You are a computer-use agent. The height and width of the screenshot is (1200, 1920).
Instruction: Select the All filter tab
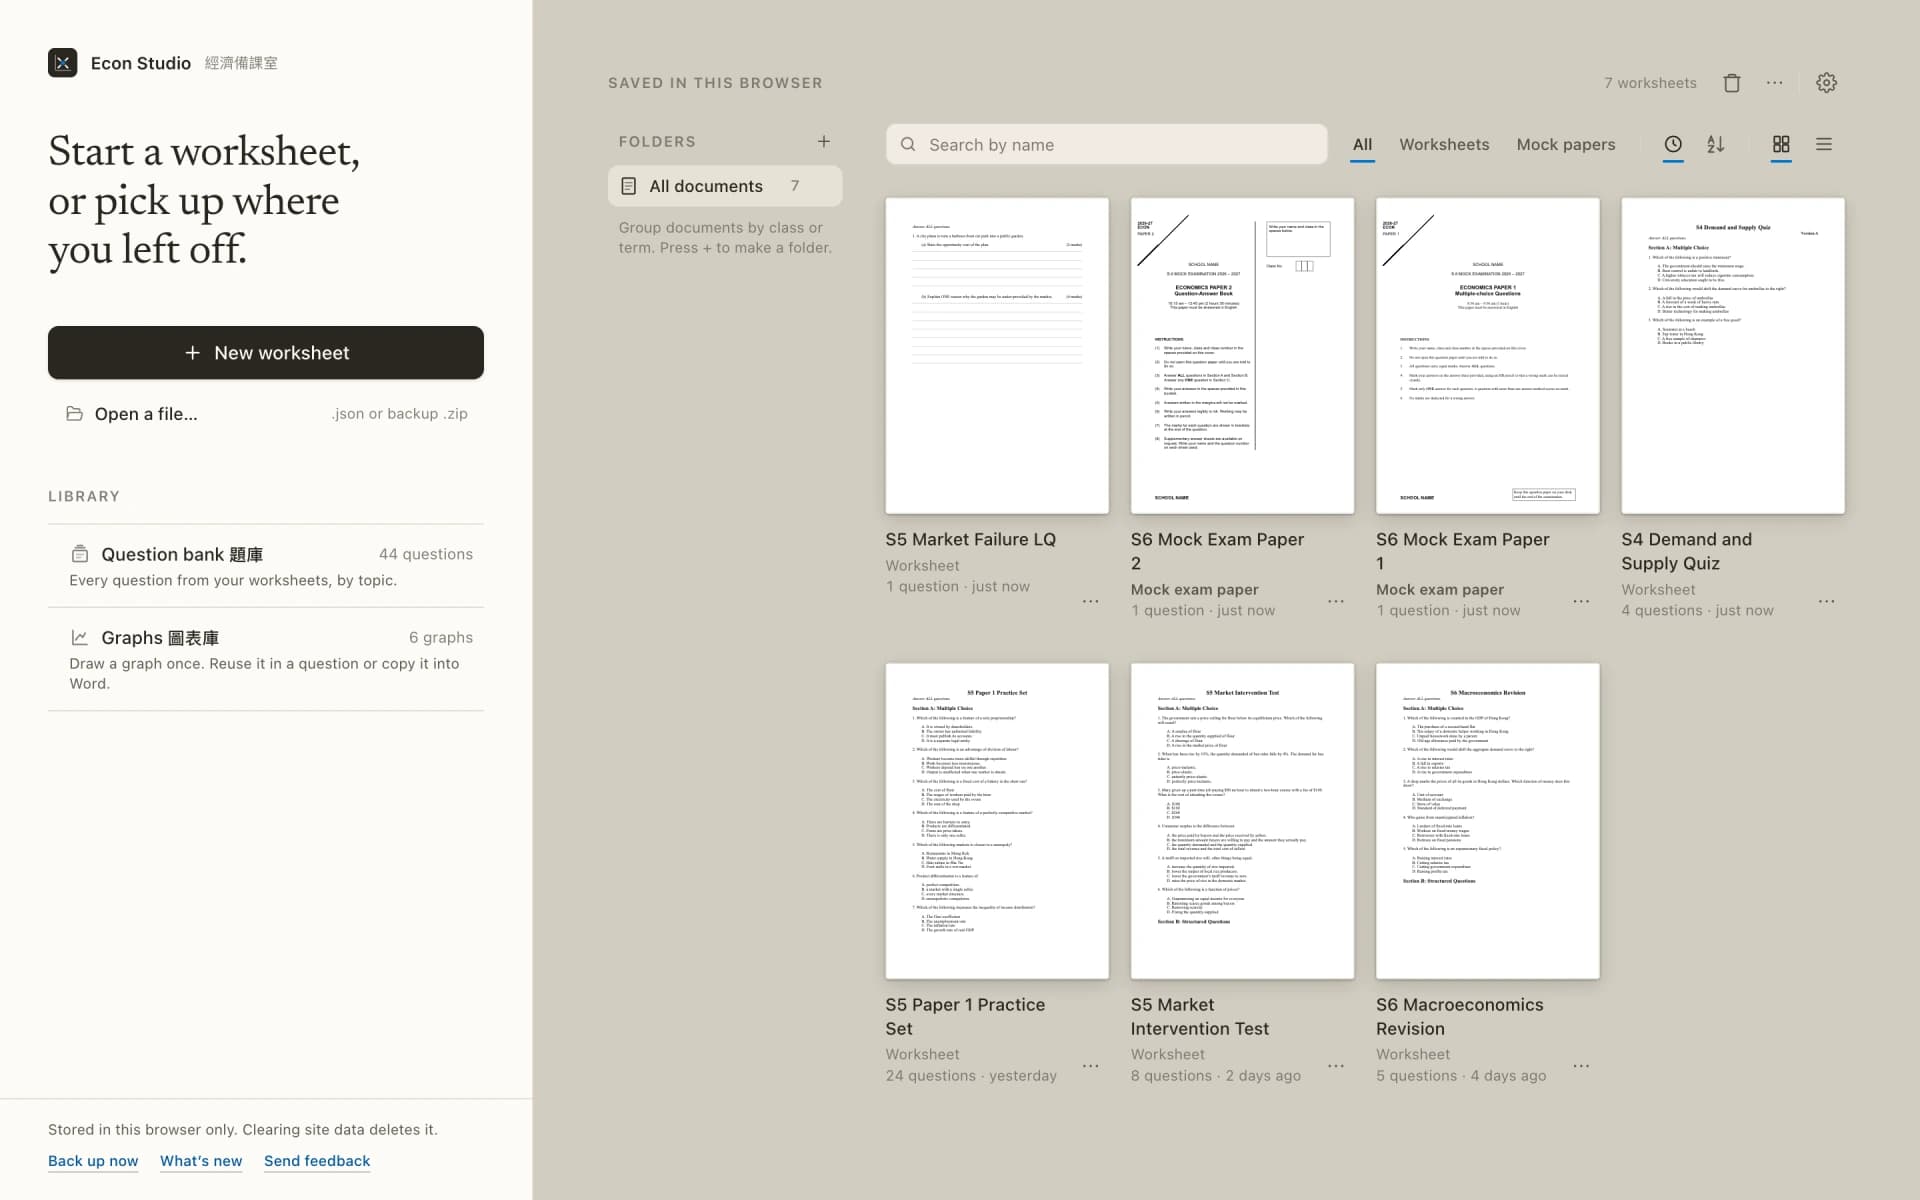click(1362, 144)
